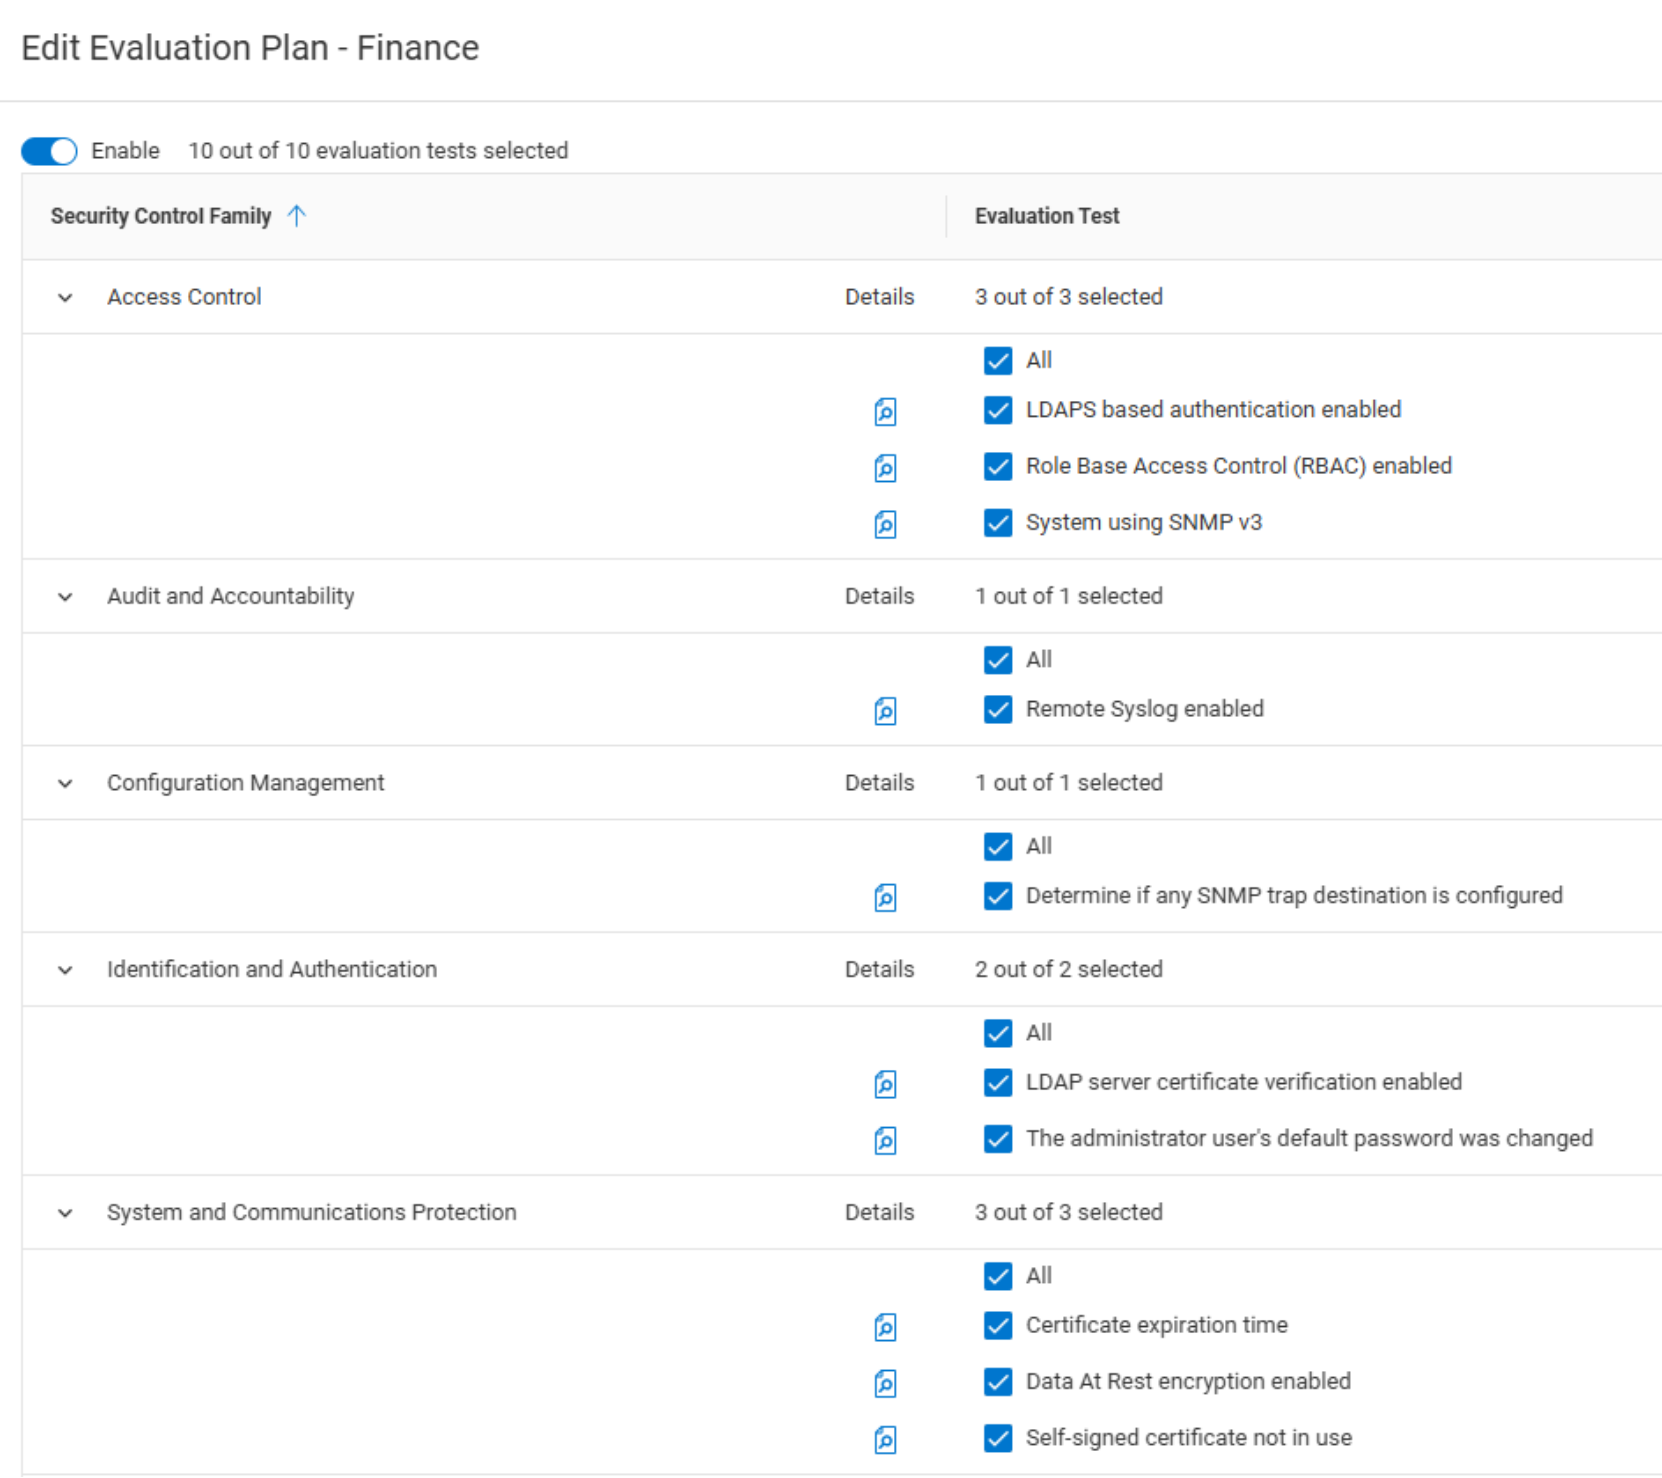Uncheck All under Audit and Accountability
The image size is (1662, 1478).
[x=998, y=659]
